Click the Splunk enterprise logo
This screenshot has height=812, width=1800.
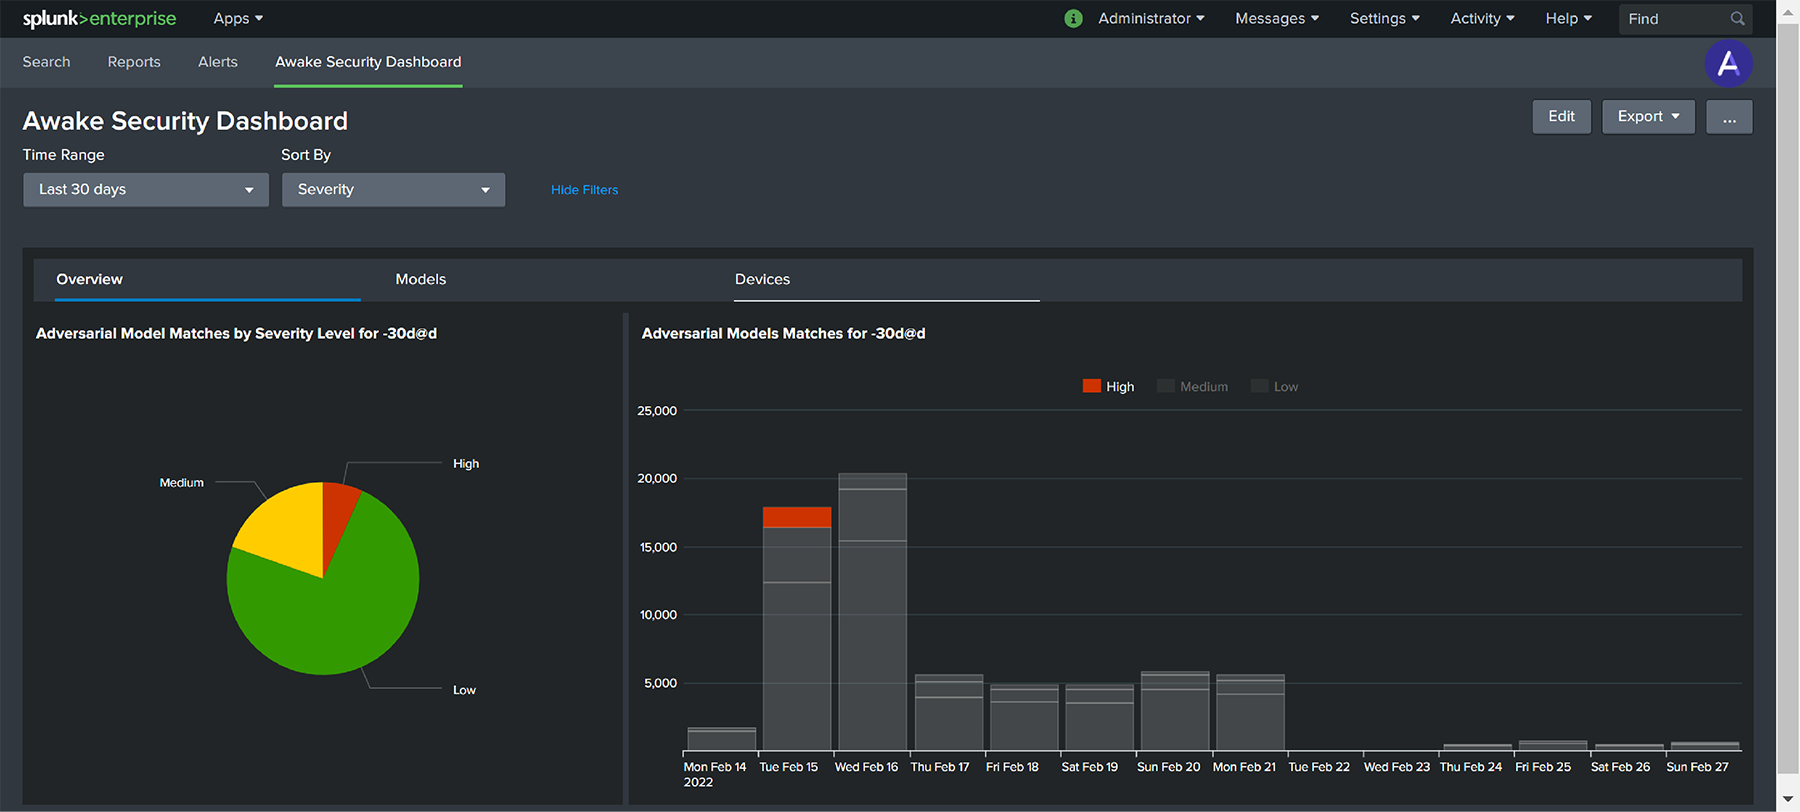click(99, 19)
